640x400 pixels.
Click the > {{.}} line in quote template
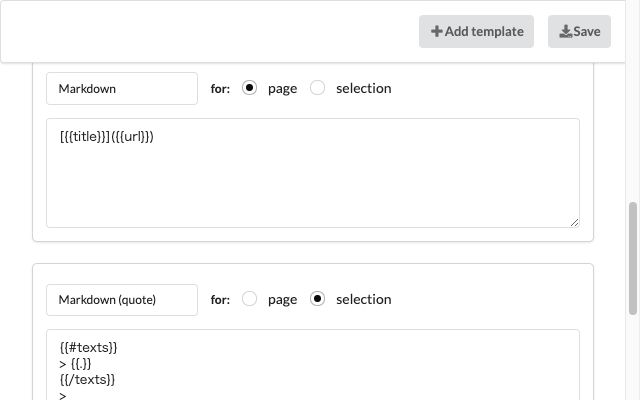coord(76,363)
